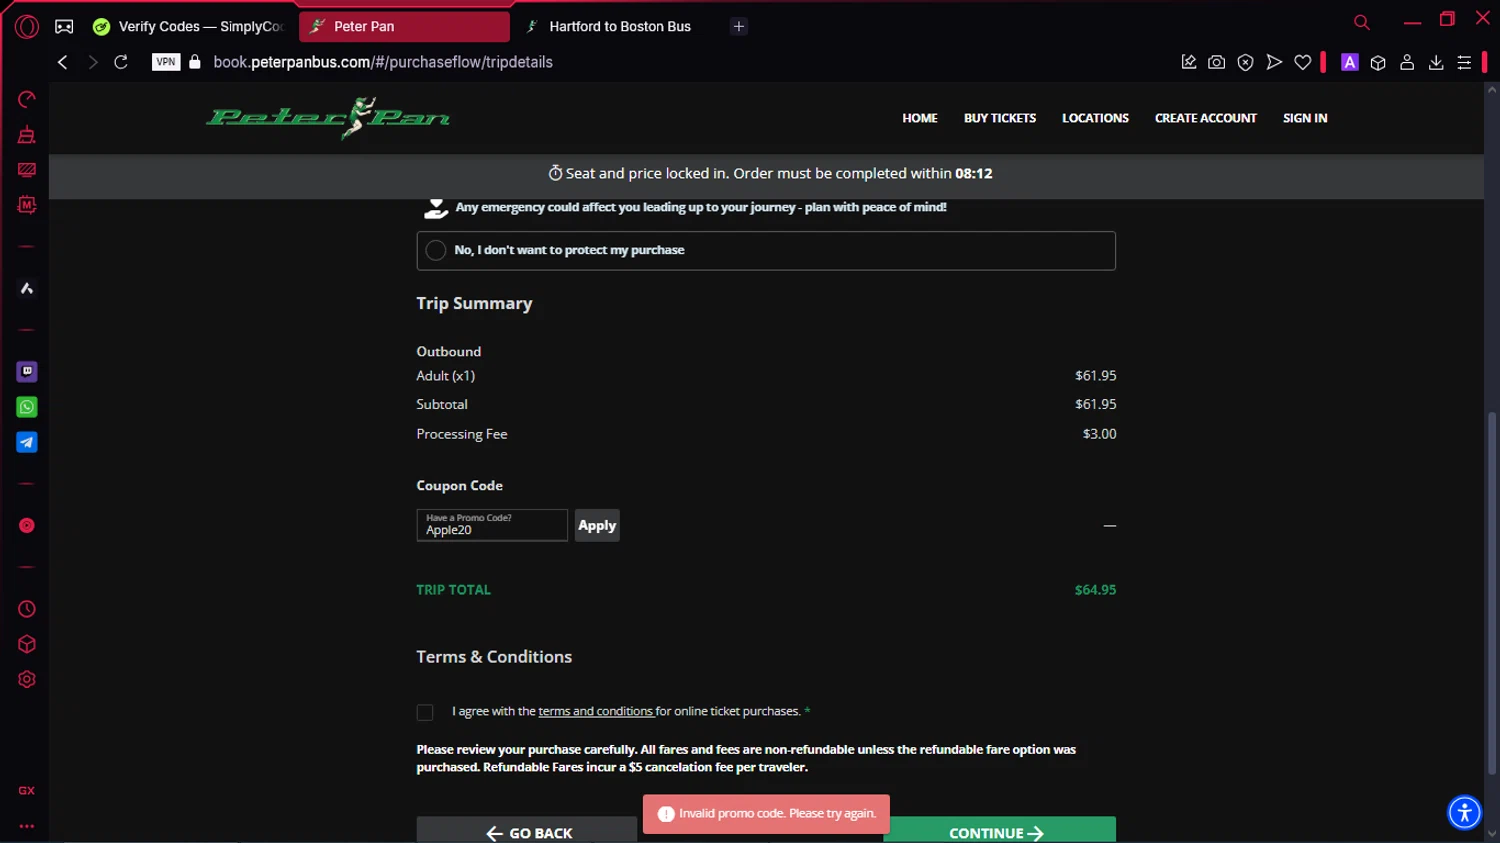Image resolution: width=1500 pixels, height=843 pixels.
Task: Take a snapshot with camera icon
Action: click(1217, 62)
